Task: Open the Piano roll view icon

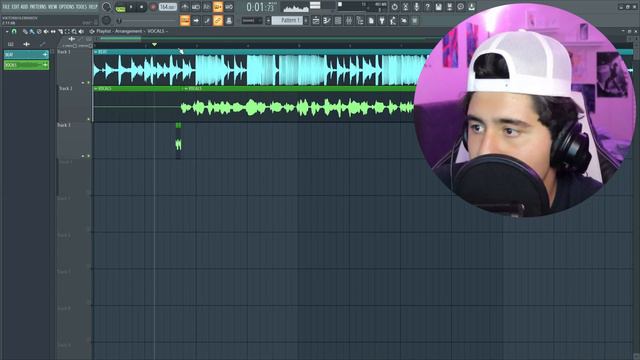Action: (327, 20)
